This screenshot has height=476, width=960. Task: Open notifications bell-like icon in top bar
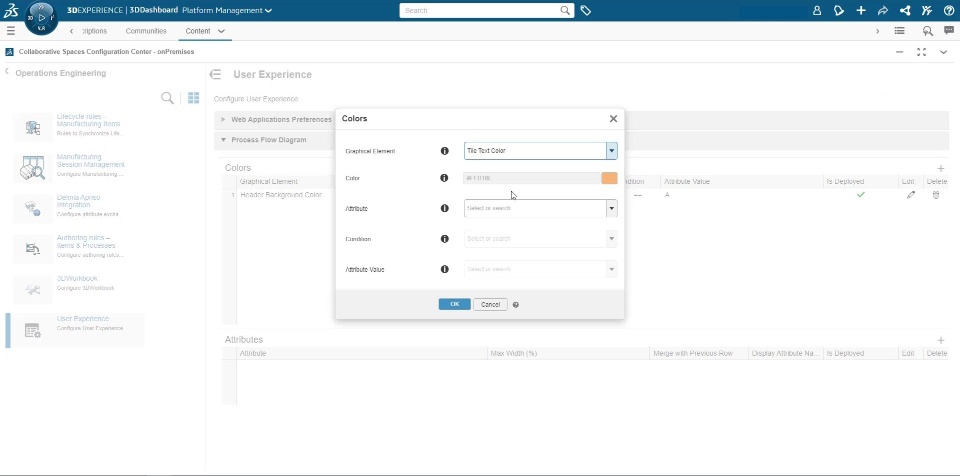tap(839, 10)
